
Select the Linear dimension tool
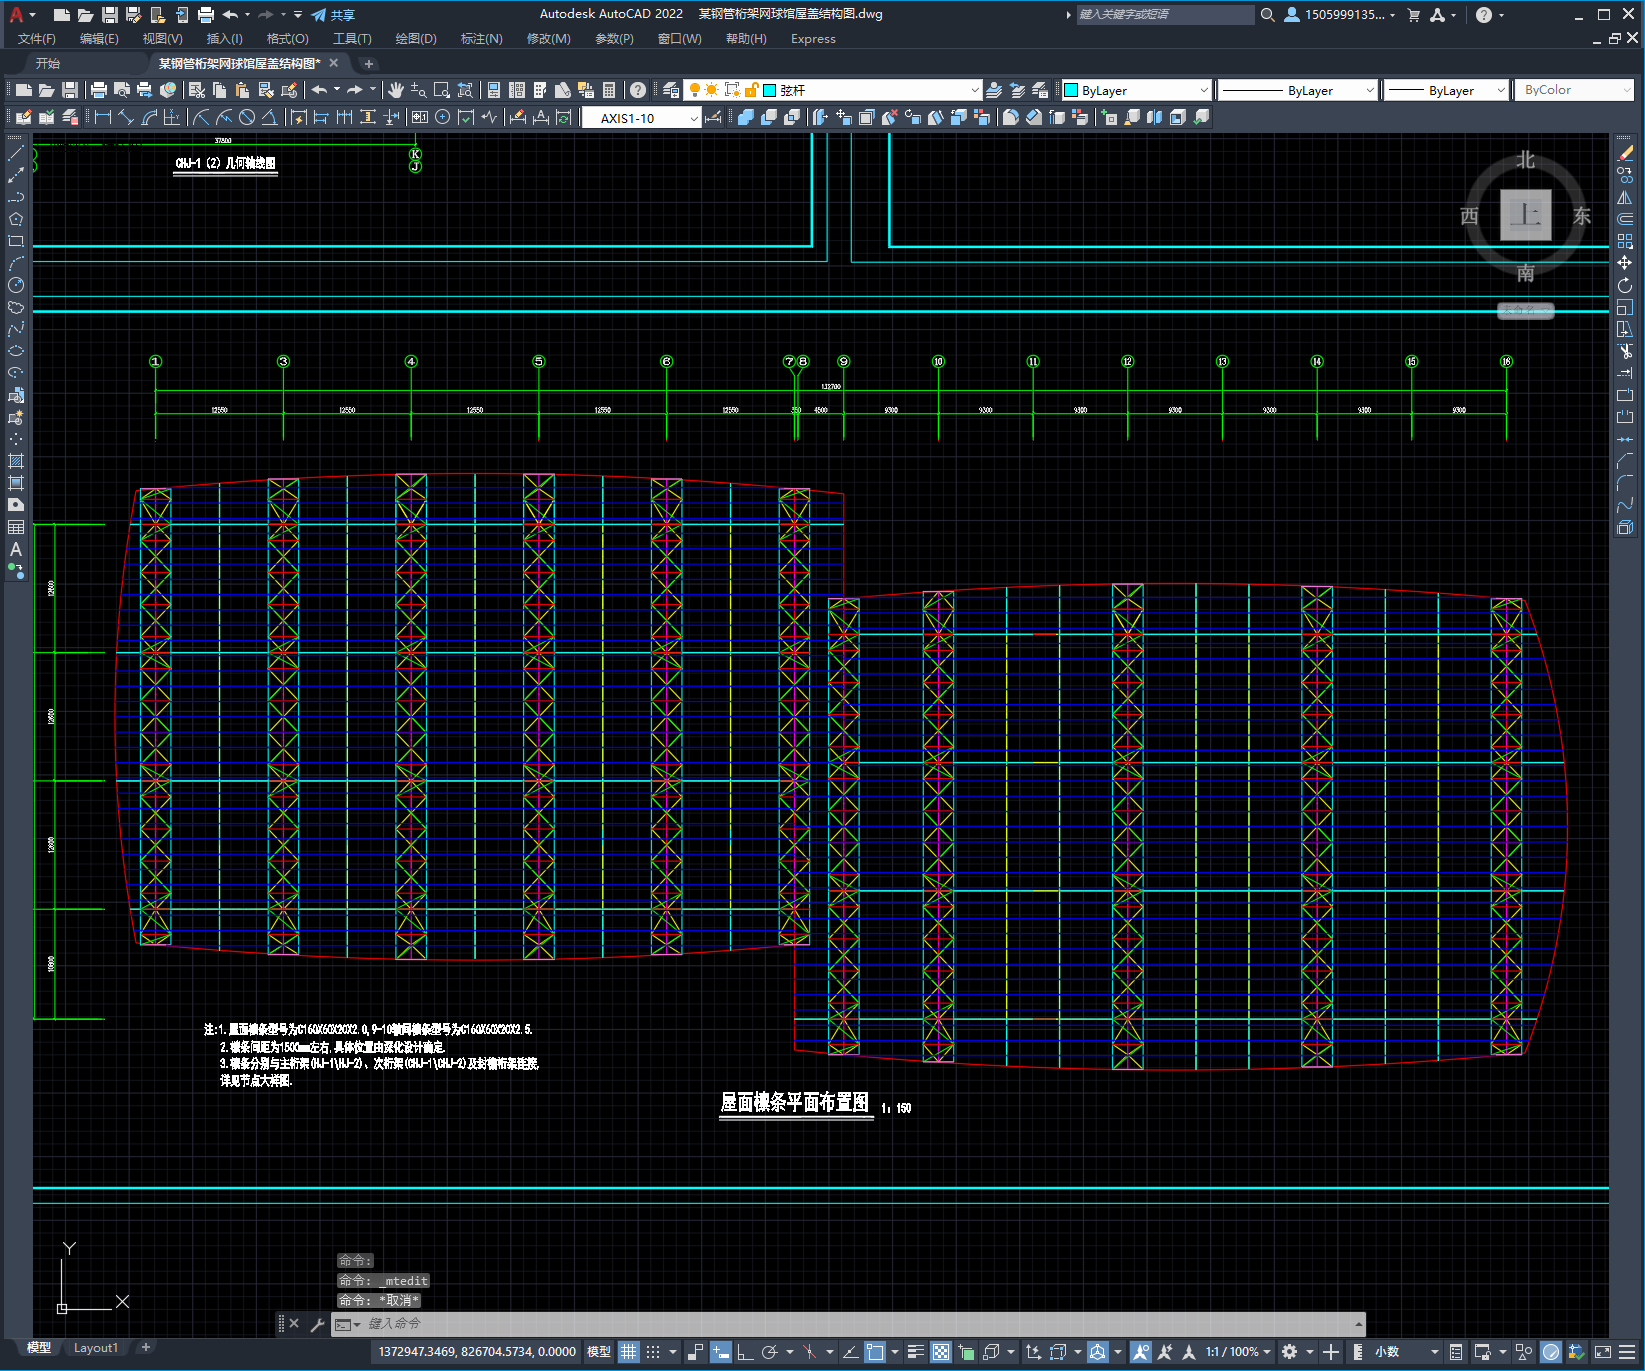click(x=102, y=117)
